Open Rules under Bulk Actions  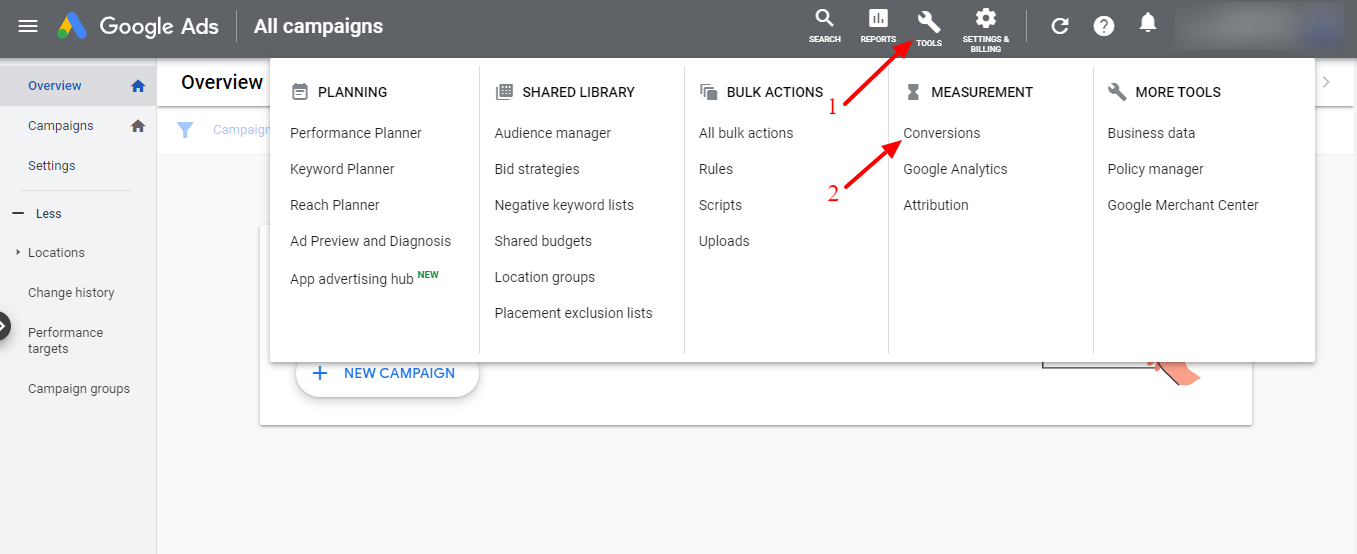pyautogui.click(x=716, y=169)
